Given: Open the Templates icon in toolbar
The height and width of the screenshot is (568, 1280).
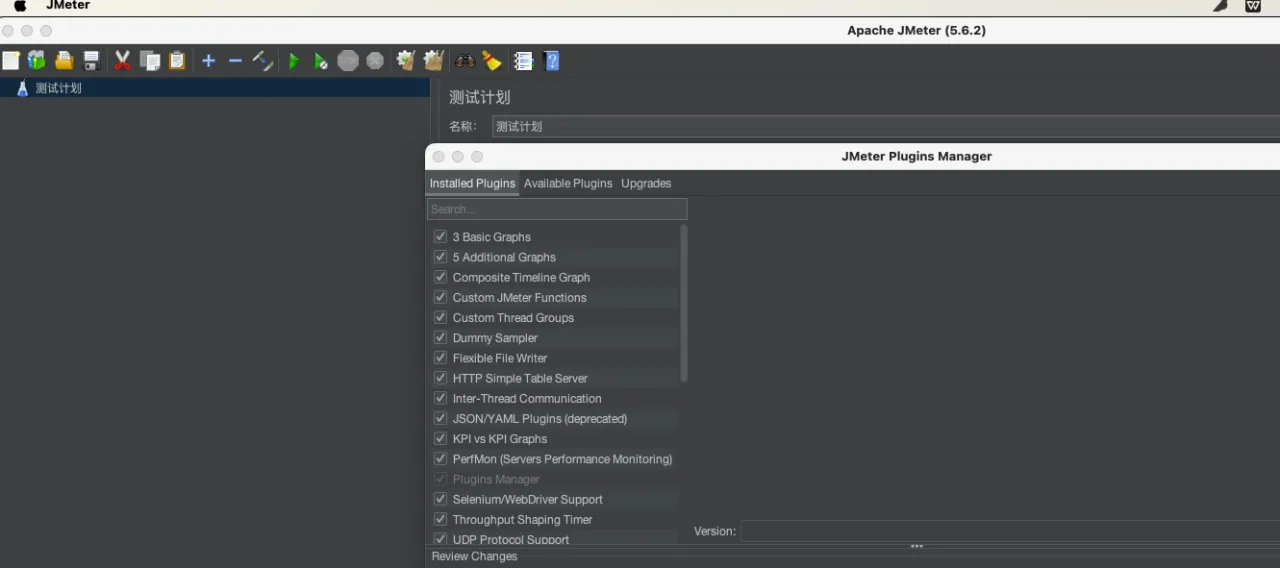Looking at the screenshot, I should tap(37, 61).
